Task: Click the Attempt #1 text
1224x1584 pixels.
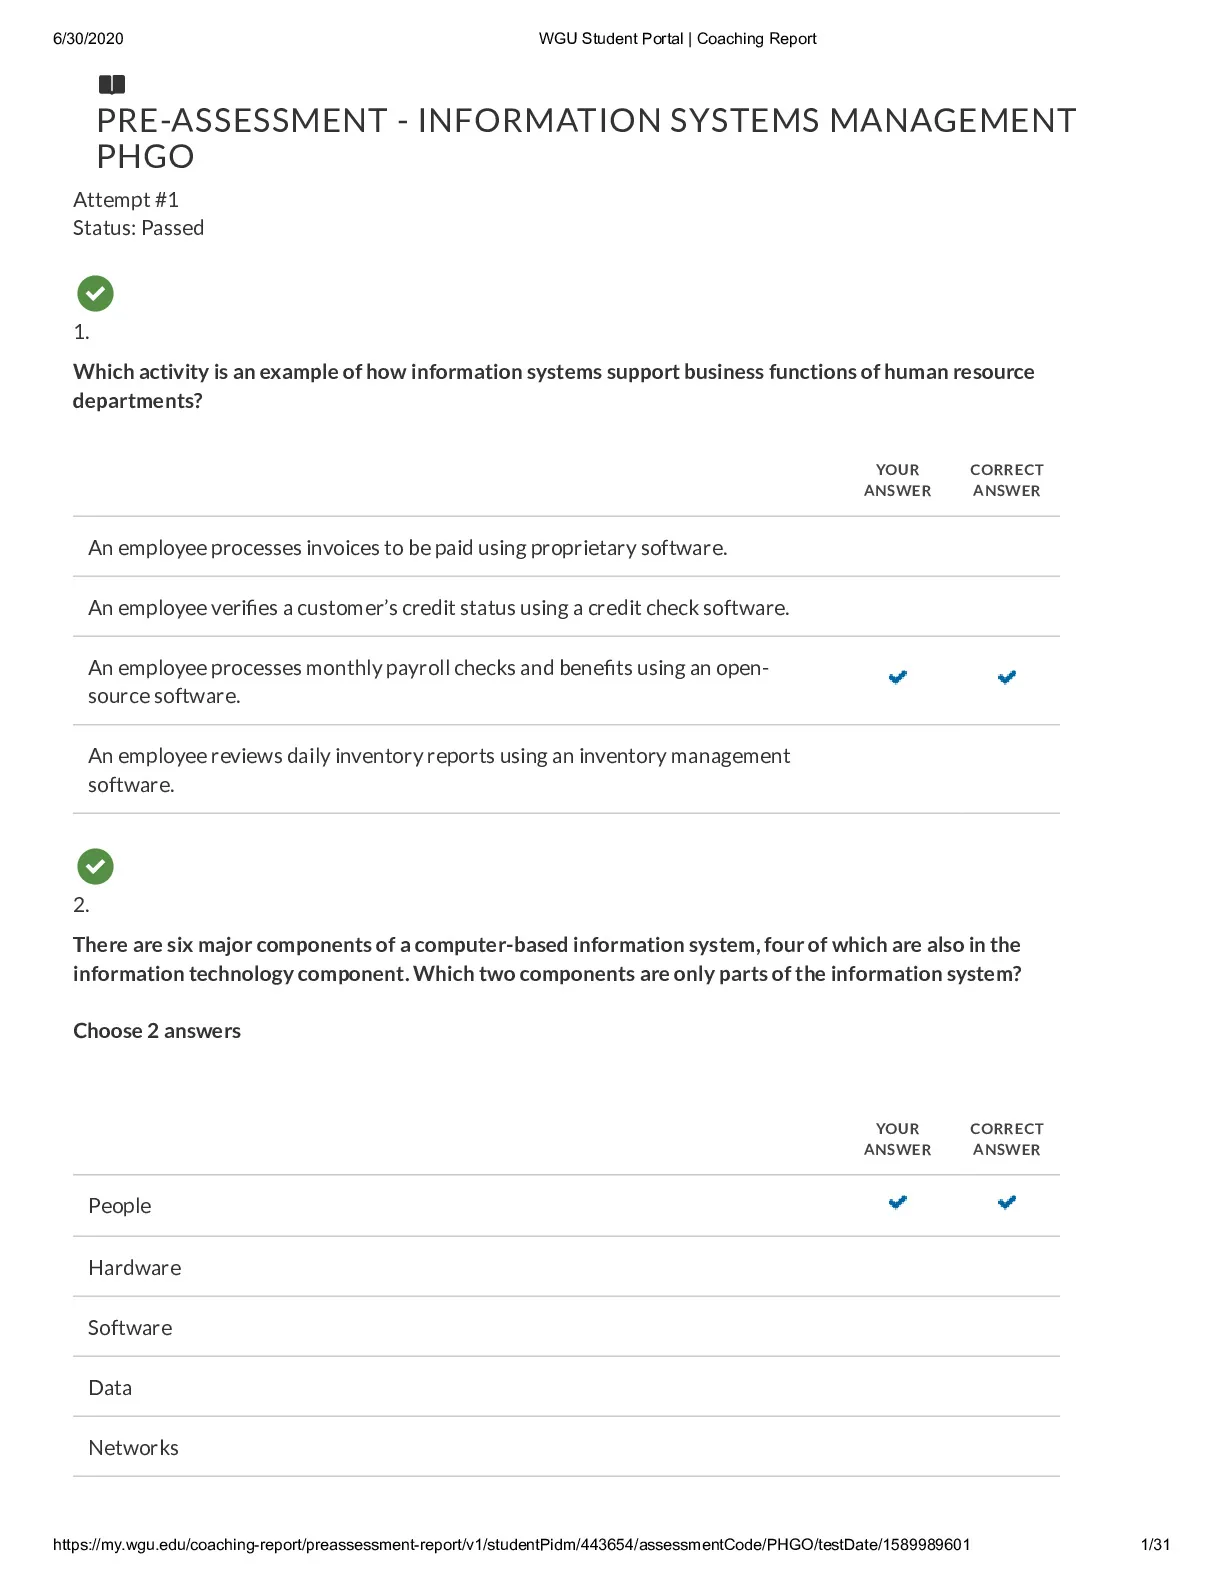Action: [126, 200]
